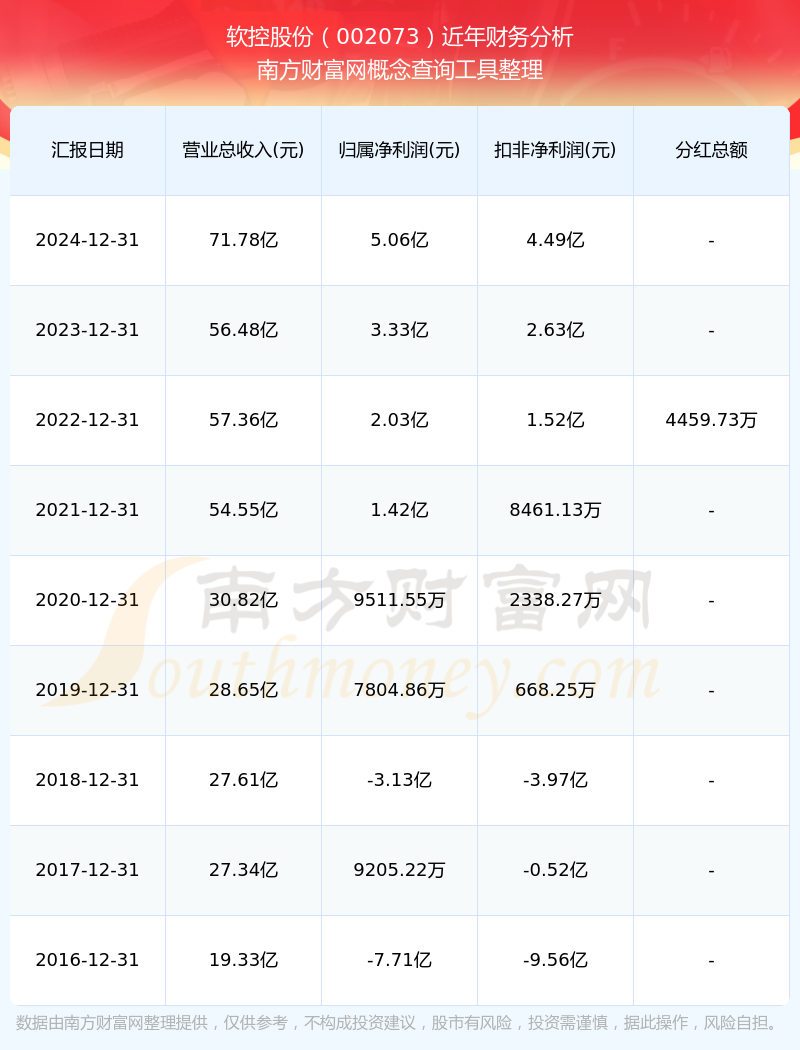Click the disclaimer text at the bottom
Image resolution: width=800 pixels, height=1050 pixels.
400,1023
